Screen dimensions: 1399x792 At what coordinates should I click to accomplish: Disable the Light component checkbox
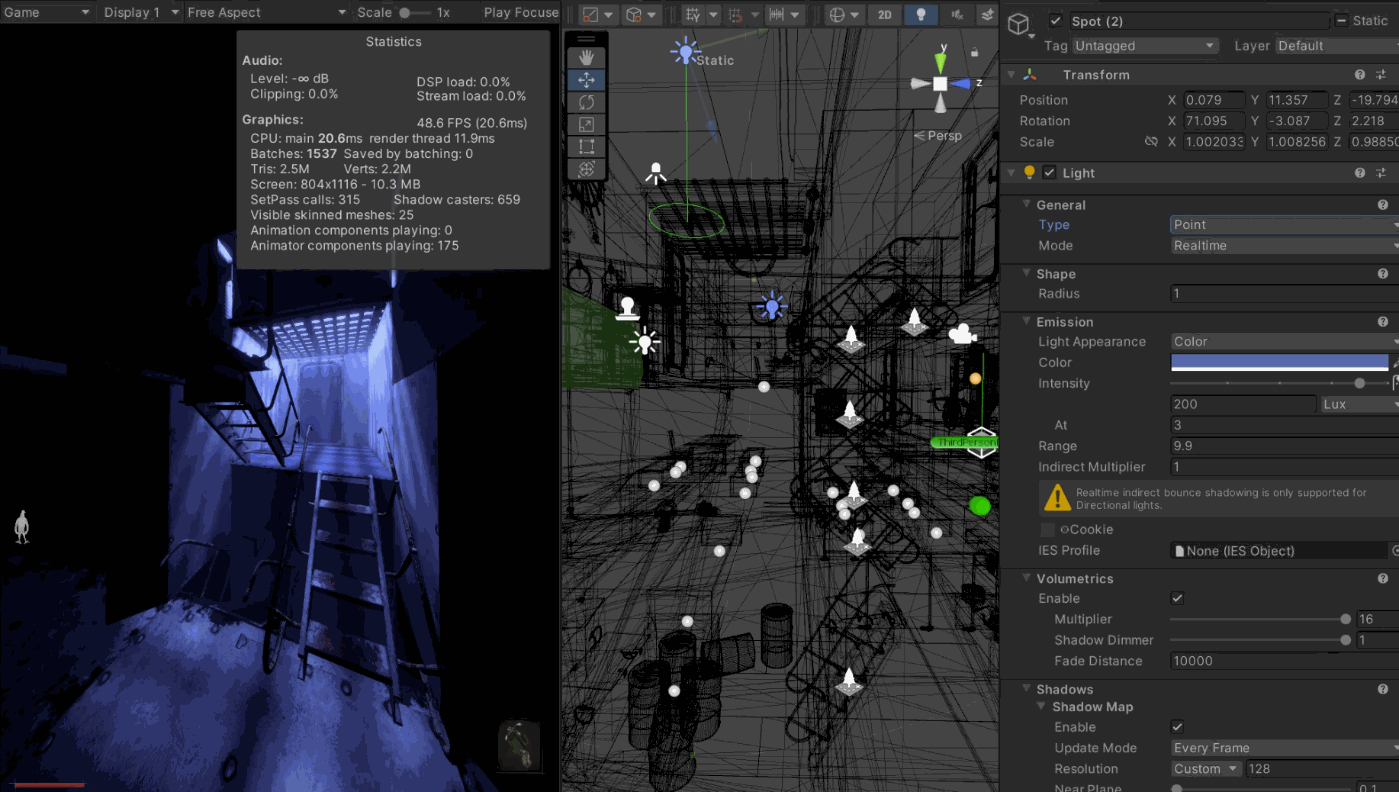(1049, 173)
